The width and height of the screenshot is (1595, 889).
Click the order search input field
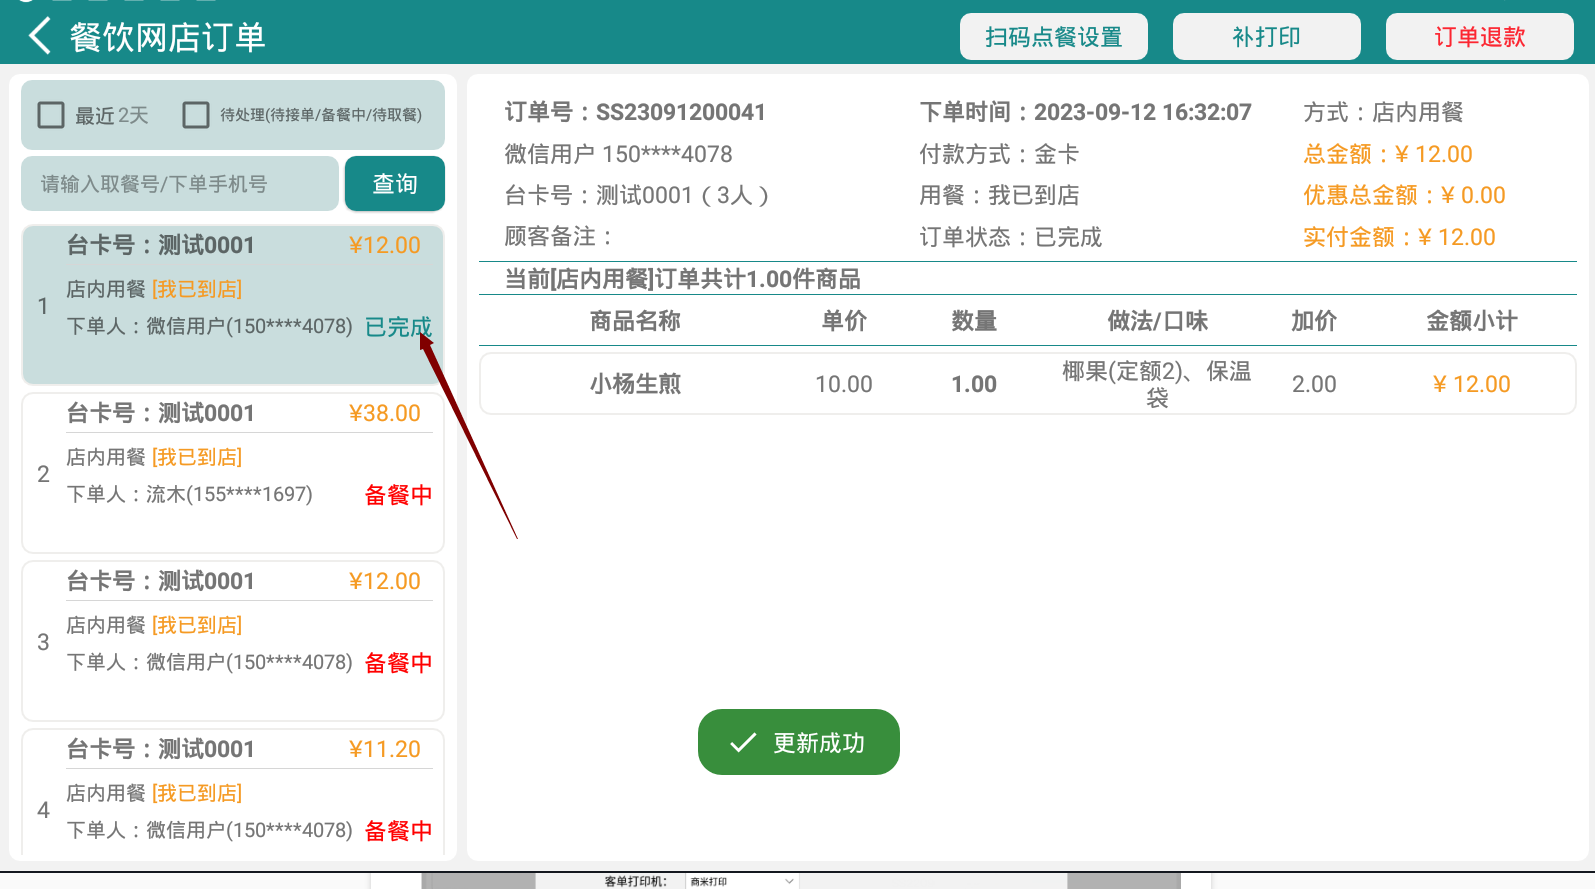click(x=180, y=184)
